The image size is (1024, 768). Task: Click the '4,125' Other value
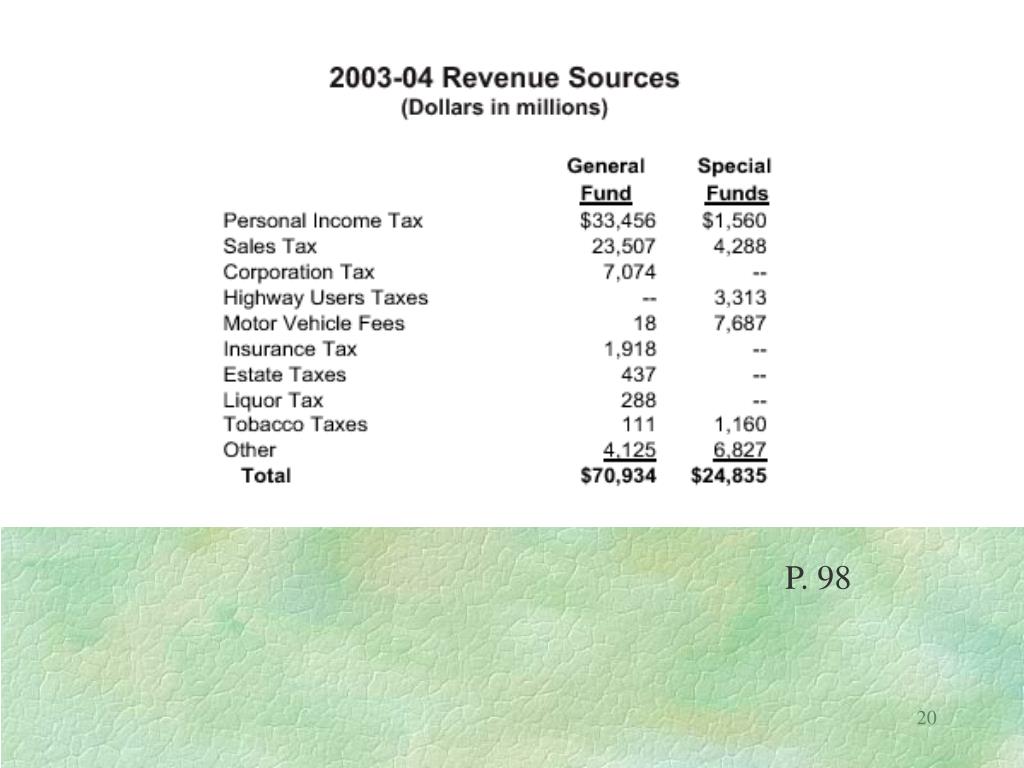click(630, 450)
